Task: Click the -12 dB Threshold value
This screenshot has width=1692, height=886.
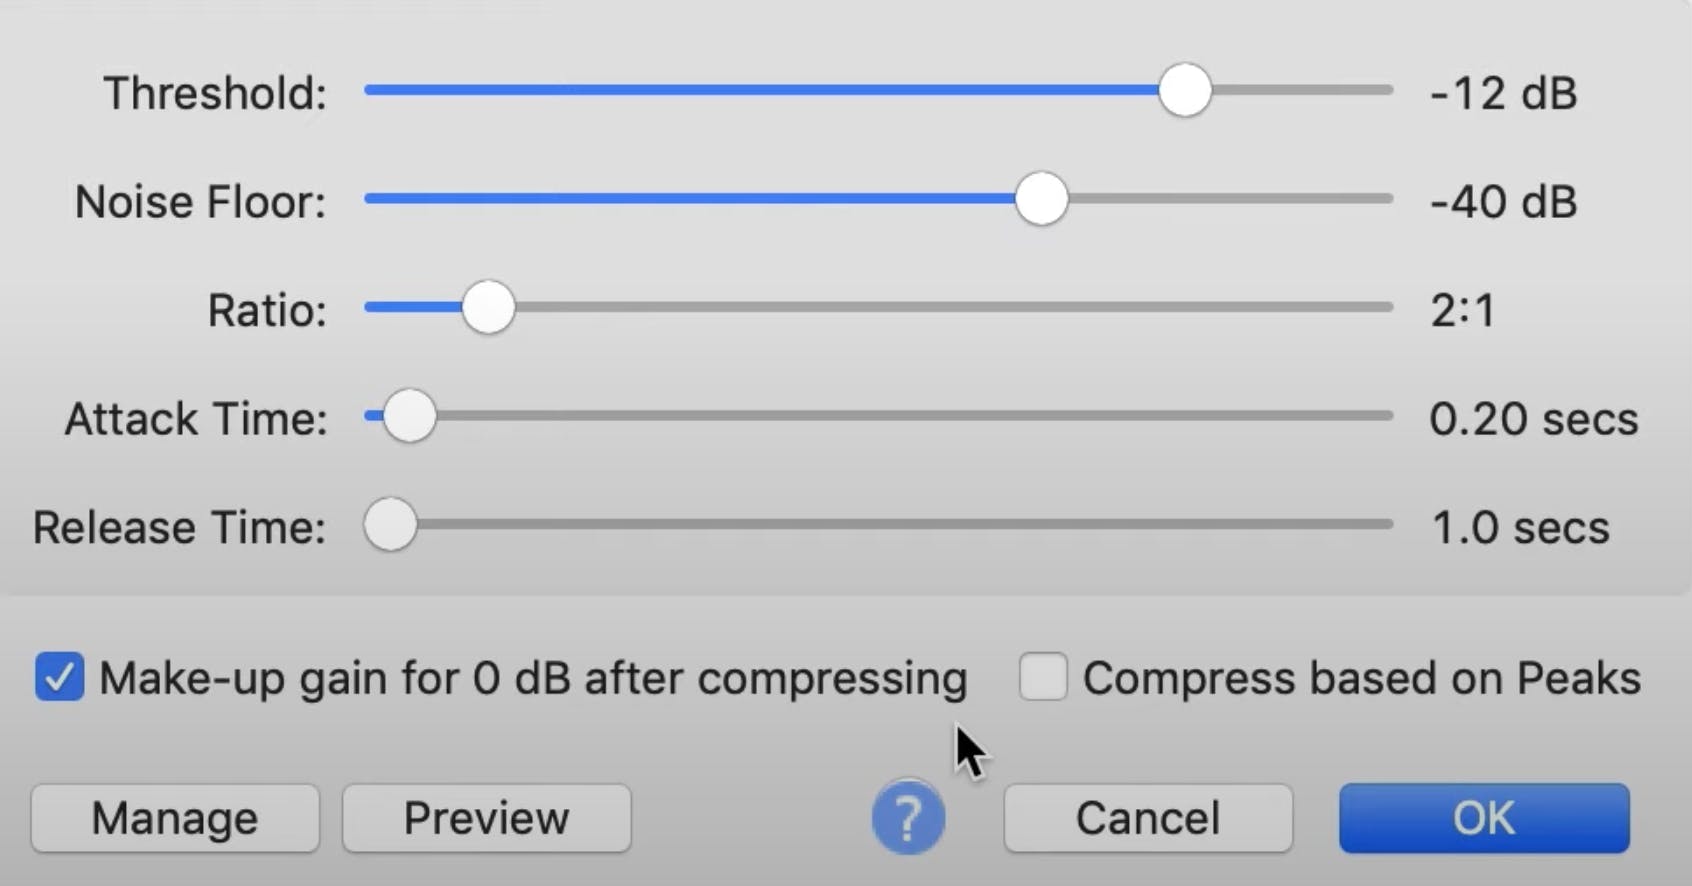Action: point(1502,93)
